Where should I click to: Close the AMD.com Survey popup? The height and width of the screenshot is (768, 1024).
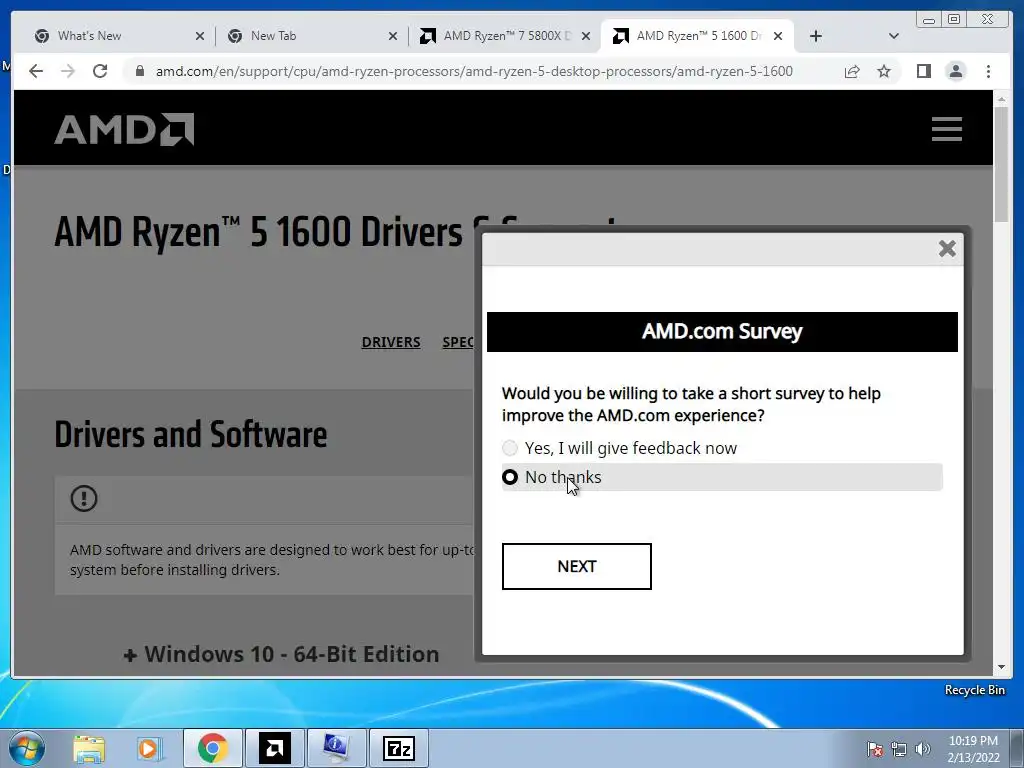coord(947,248)
